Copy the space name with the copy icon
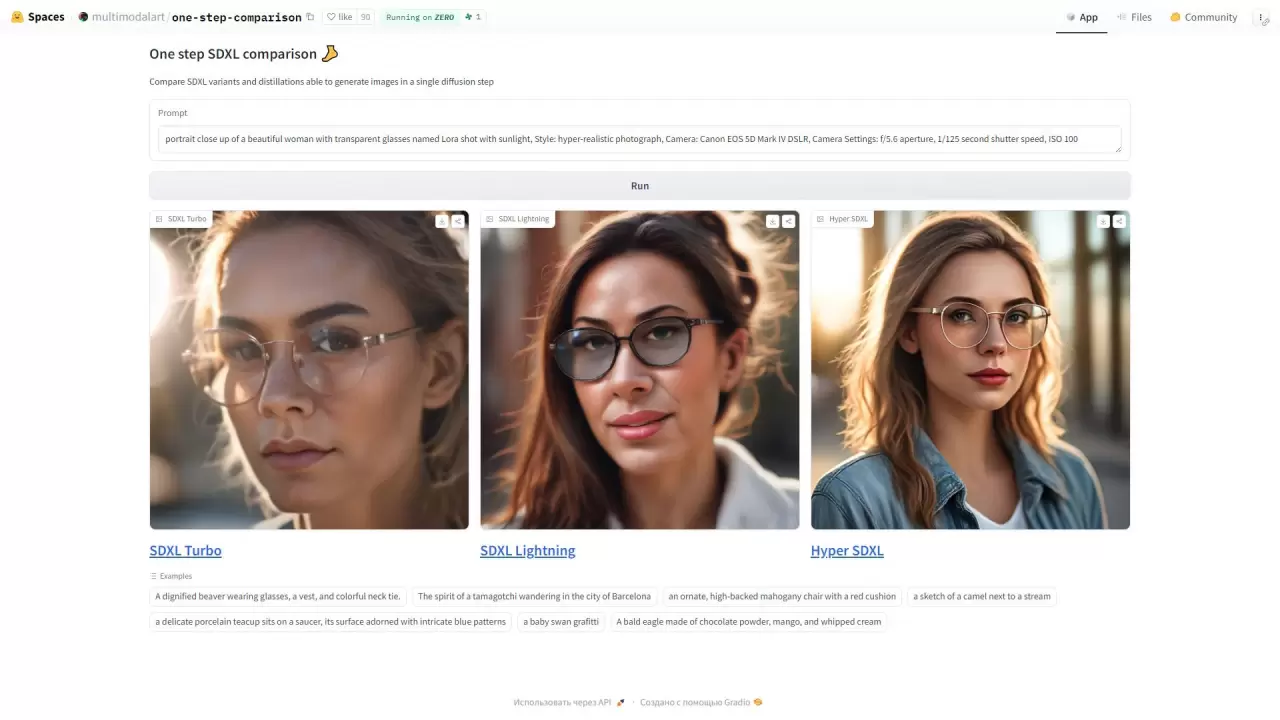 [310, 17]
